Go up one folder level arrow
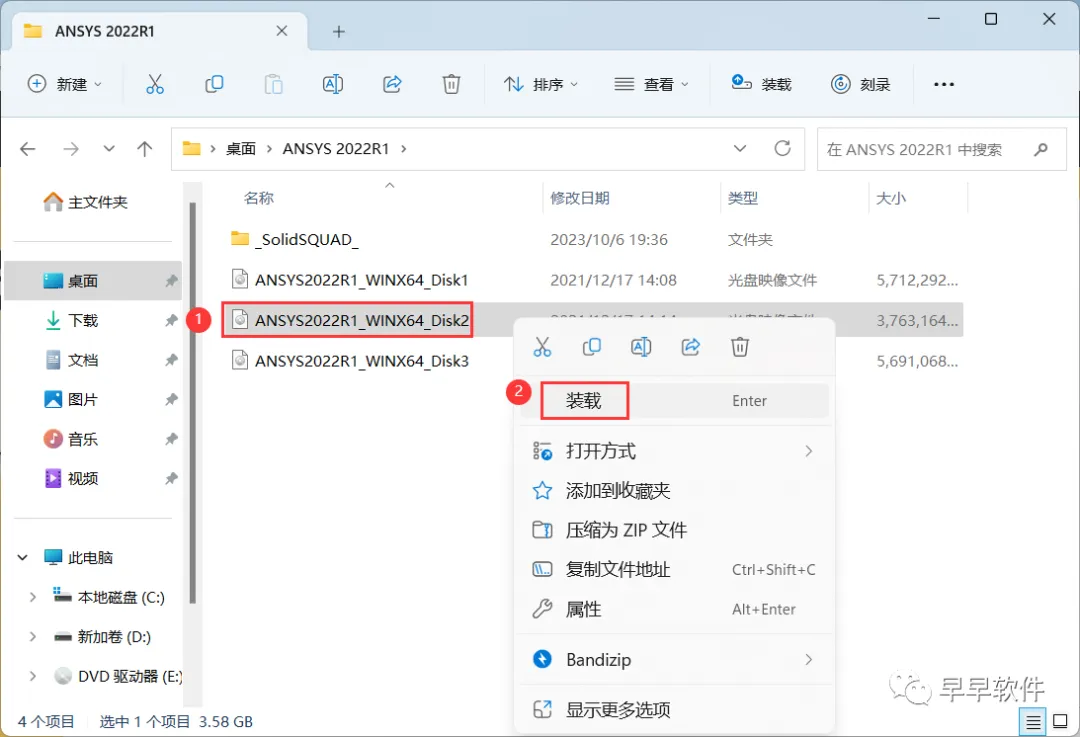 [145, 149]
